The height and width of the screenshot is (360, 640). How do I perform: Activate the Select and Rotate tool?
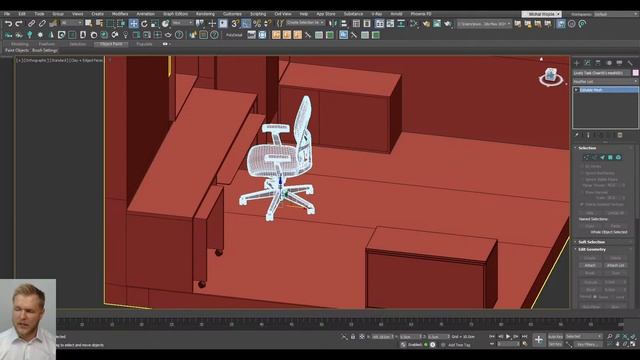[x=144, y=24]
